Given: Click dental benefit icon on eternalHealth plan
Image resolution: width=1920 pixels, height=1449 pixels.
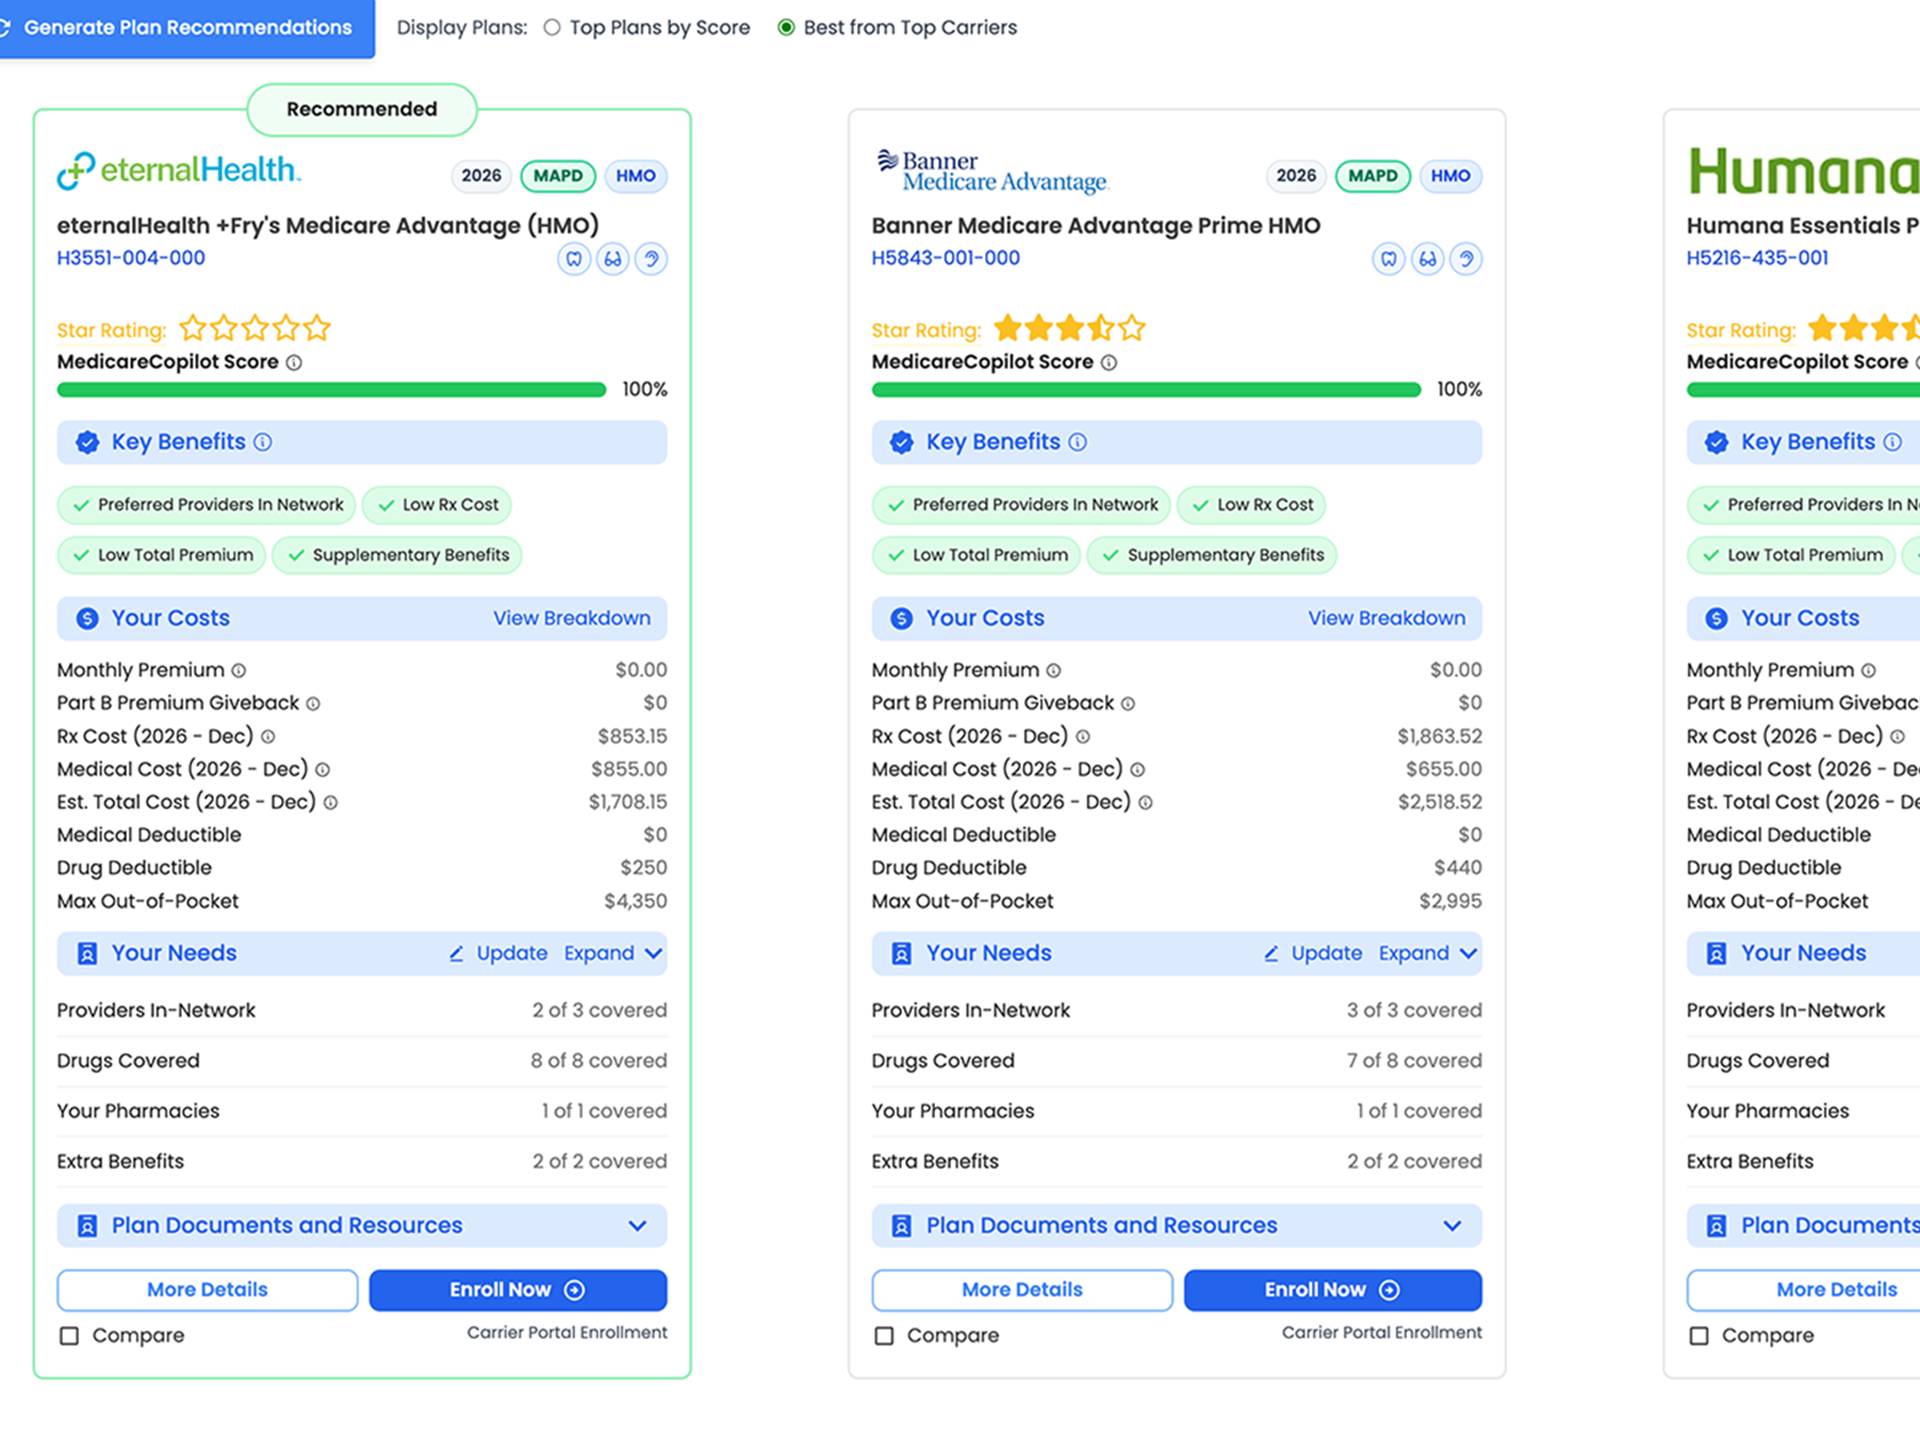Looking at the screenshot, I should coord(573,259).
